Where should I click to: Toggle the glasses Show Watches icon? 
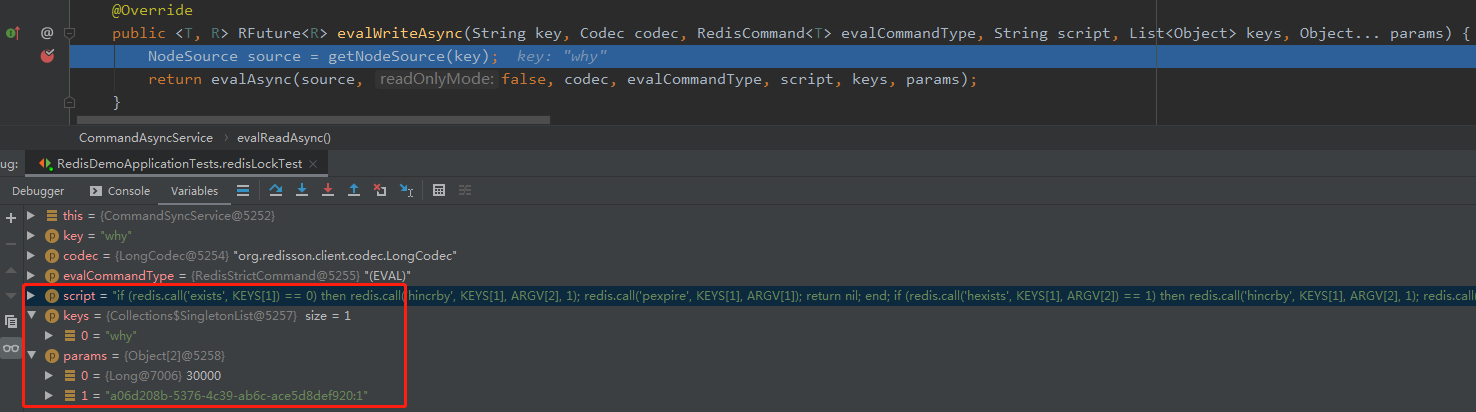pyautogui.click(x=11, y=347)
